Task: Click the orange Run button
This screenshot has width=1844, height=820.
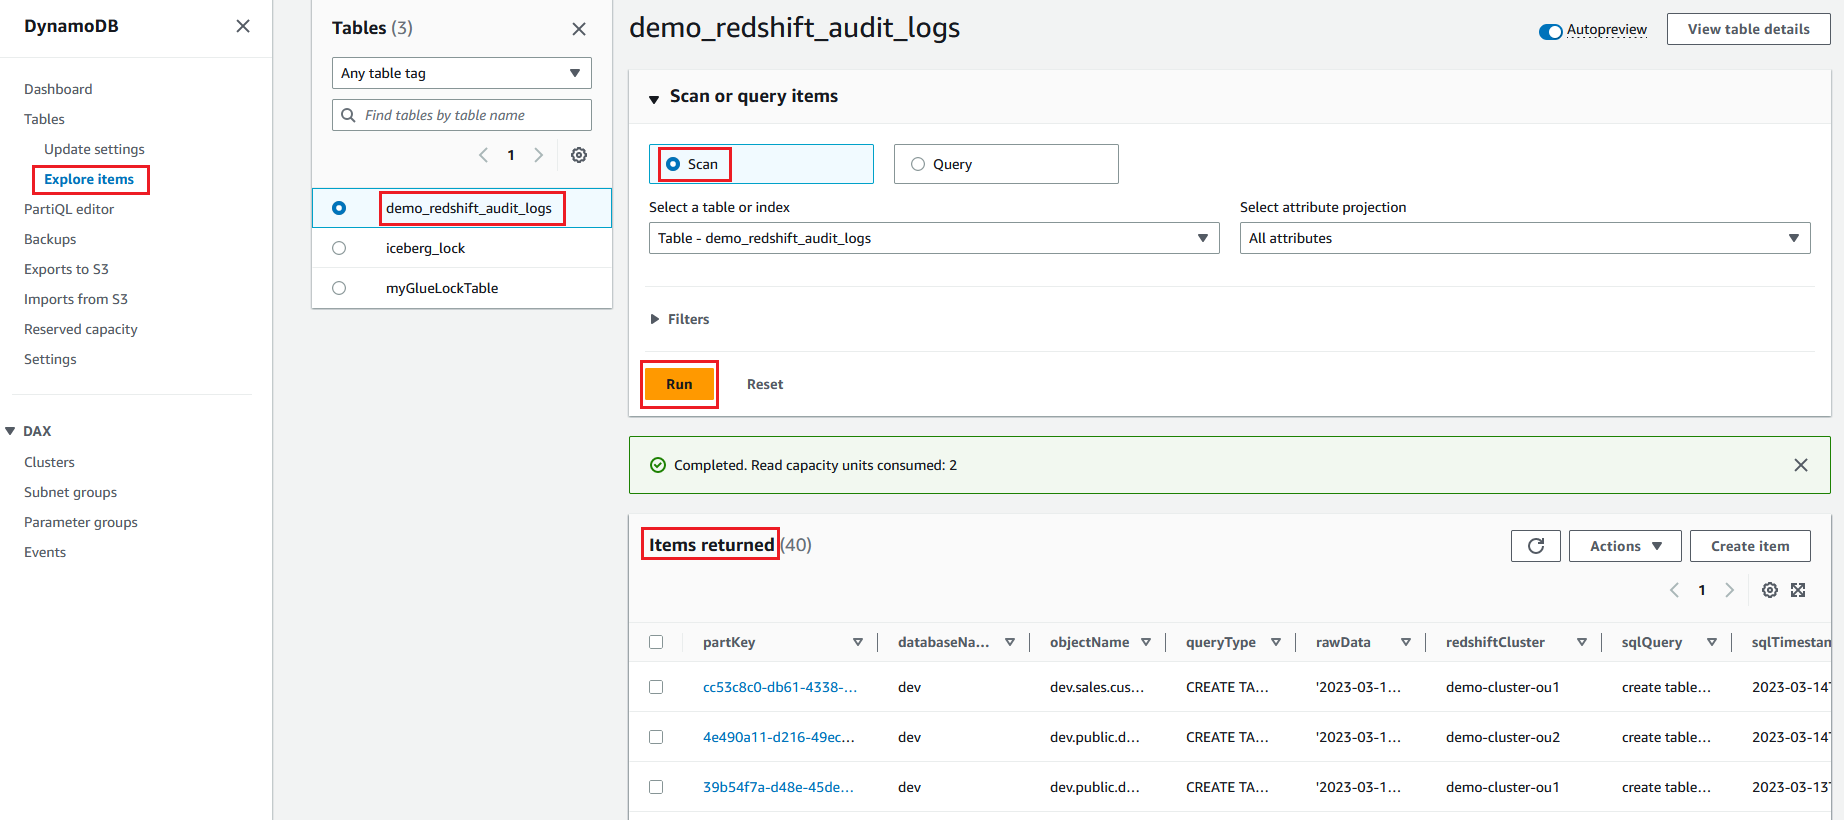Action: click(679, 384)
